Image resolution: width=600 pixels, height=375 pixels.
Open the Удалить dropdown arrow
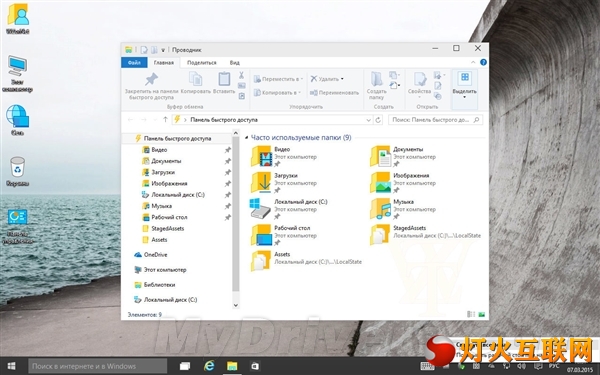click(x=342, y=79)
